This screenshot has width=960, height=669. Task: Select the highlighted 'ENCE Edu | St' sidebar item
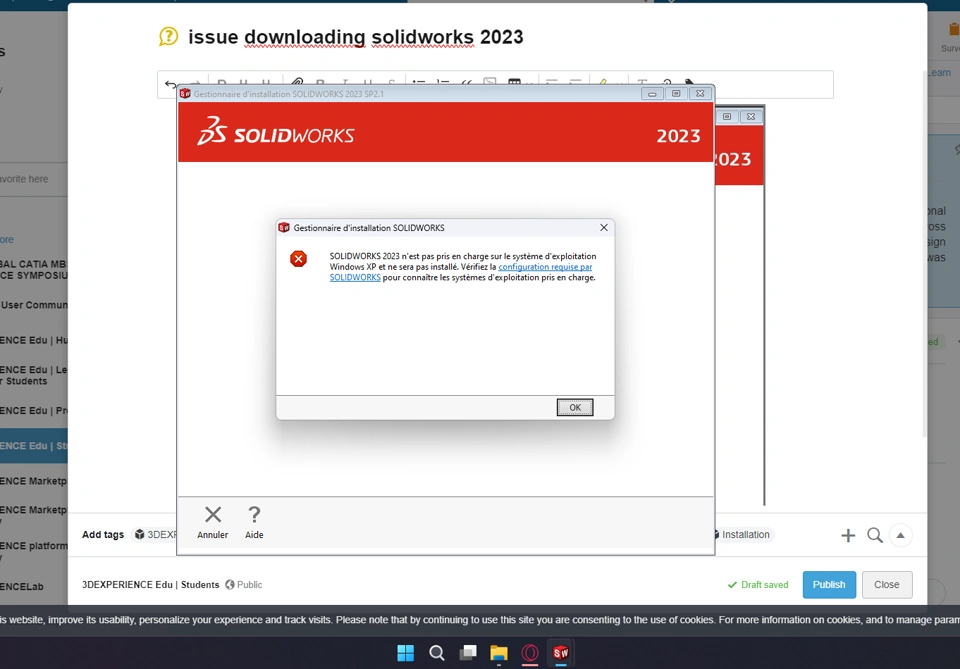pos(34,446)
